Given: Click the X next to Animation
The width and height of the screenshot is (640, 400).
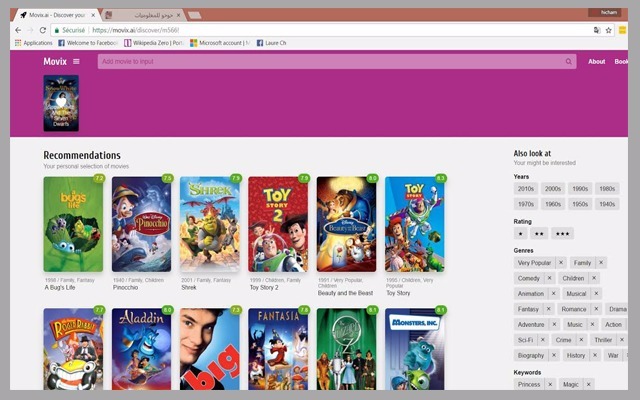Looking at the screenshot, I should (x=554, y=293).
